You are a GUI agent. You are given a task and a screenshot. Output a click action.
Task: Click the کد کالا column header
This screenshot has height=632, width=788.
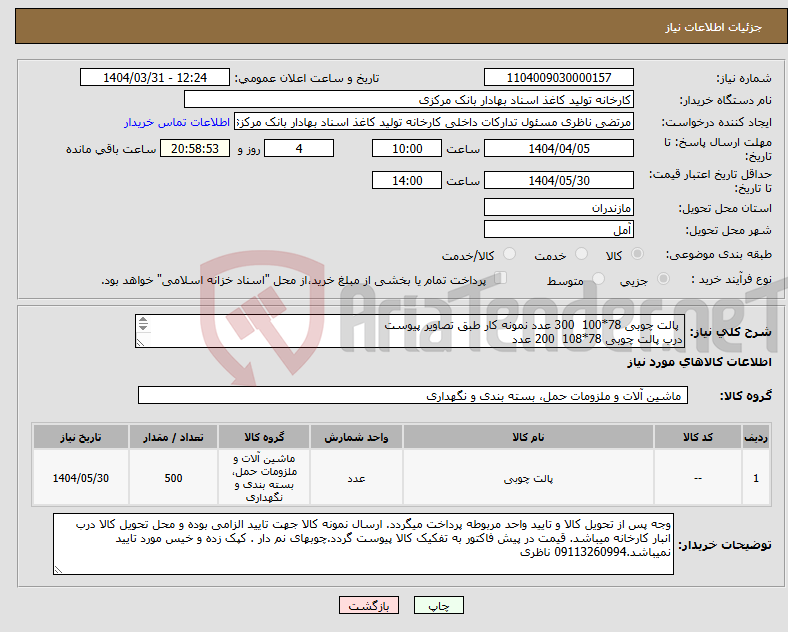pyautogui.click(x=698, y=437)
